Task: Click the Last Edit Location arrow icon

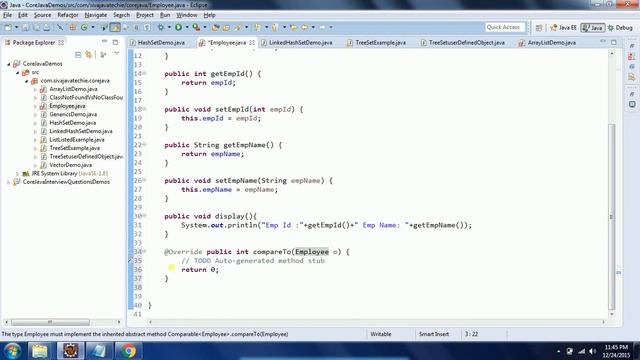Action: [293, 27]
